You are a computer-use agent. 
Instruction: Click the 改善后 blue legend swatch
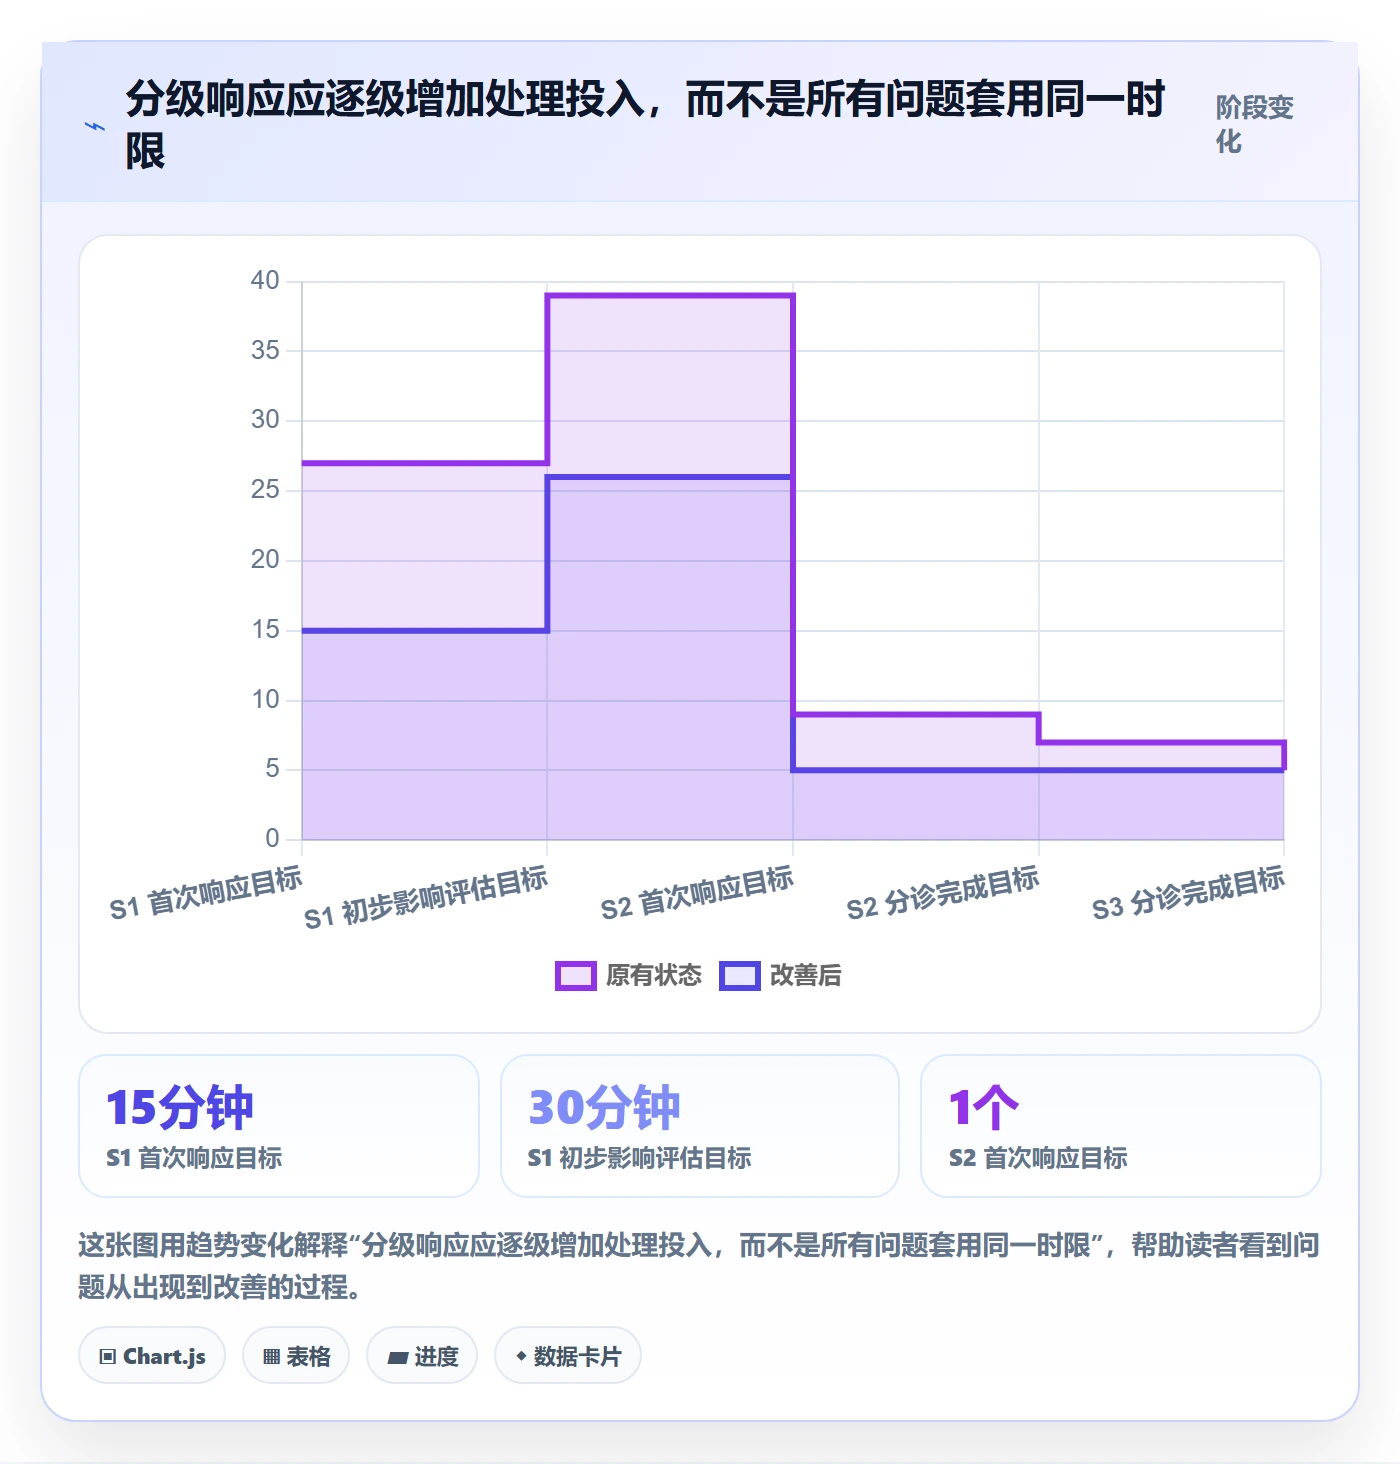pos(740,976)
